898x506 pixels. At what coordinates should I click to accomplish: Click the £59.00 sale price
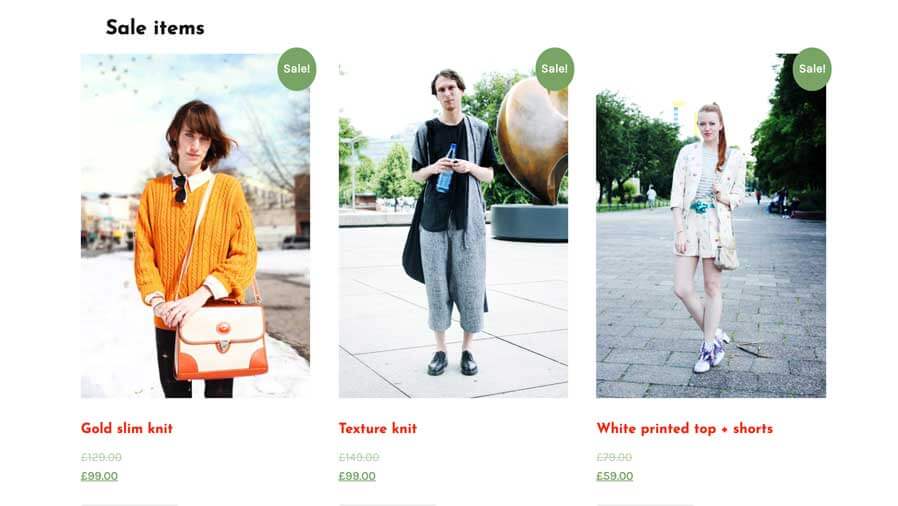[x=615, y=476]
